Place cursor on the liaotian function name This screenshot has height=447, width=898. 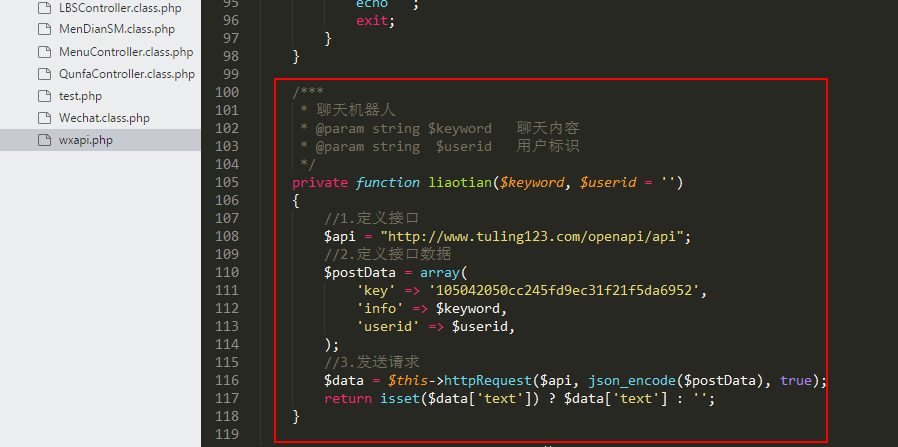click(460, 182)
